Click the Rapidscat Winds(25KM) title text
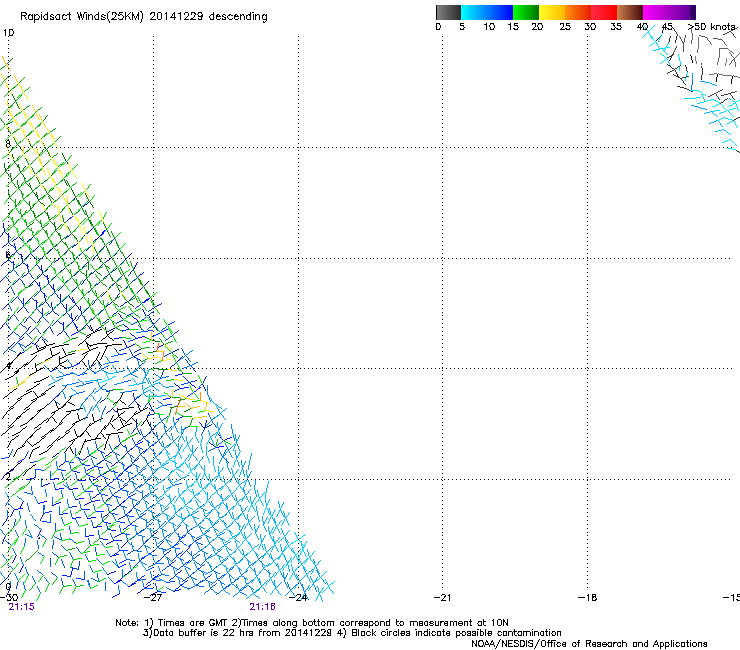 143,17
